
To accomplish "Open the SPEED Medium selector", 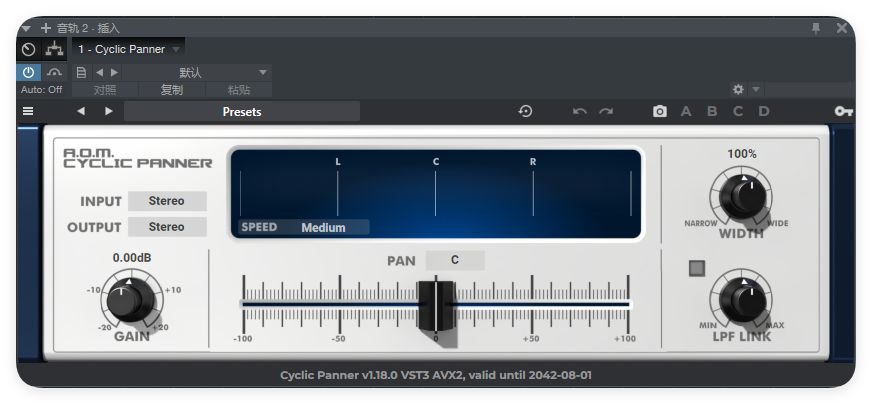I will pyautogui.click(x=304, y=227).
